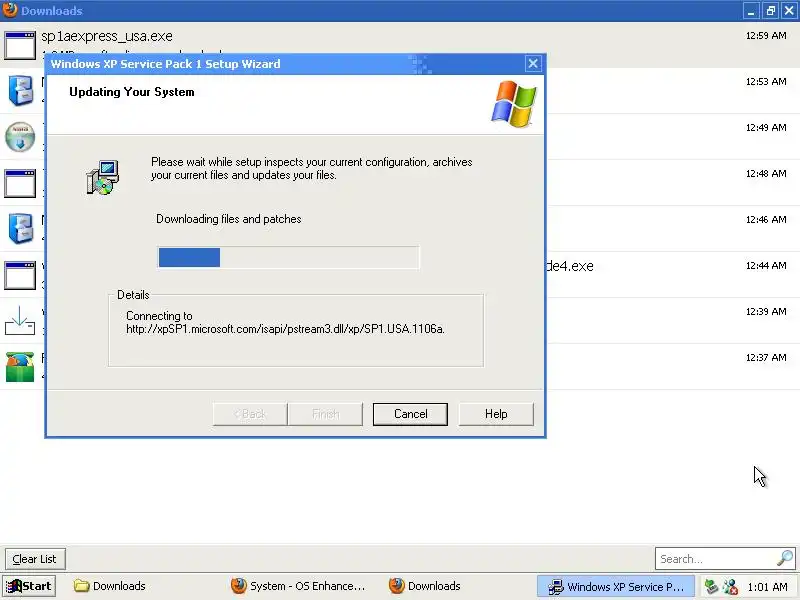The height and width of the screenshot is (600, 800).
Task: Click the Firefox icon in Downloads title bar
Action: tap(10, 10)
